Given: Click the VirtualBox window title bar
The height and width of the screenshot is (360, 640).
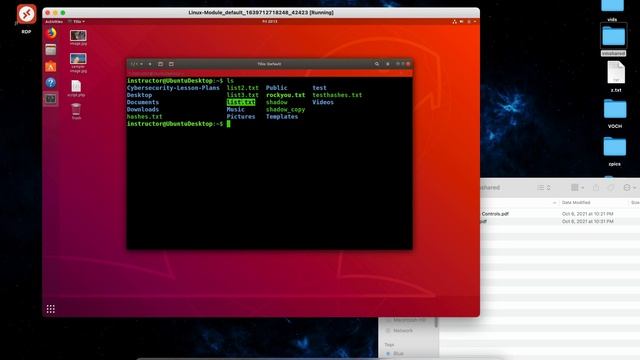Looking at the screenshot, I should [261, 13].
